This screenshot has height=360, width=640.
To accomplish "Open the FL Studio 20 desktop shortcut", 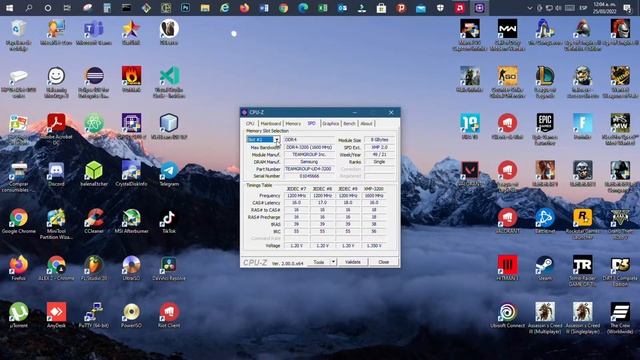I will tap(94, 268).
